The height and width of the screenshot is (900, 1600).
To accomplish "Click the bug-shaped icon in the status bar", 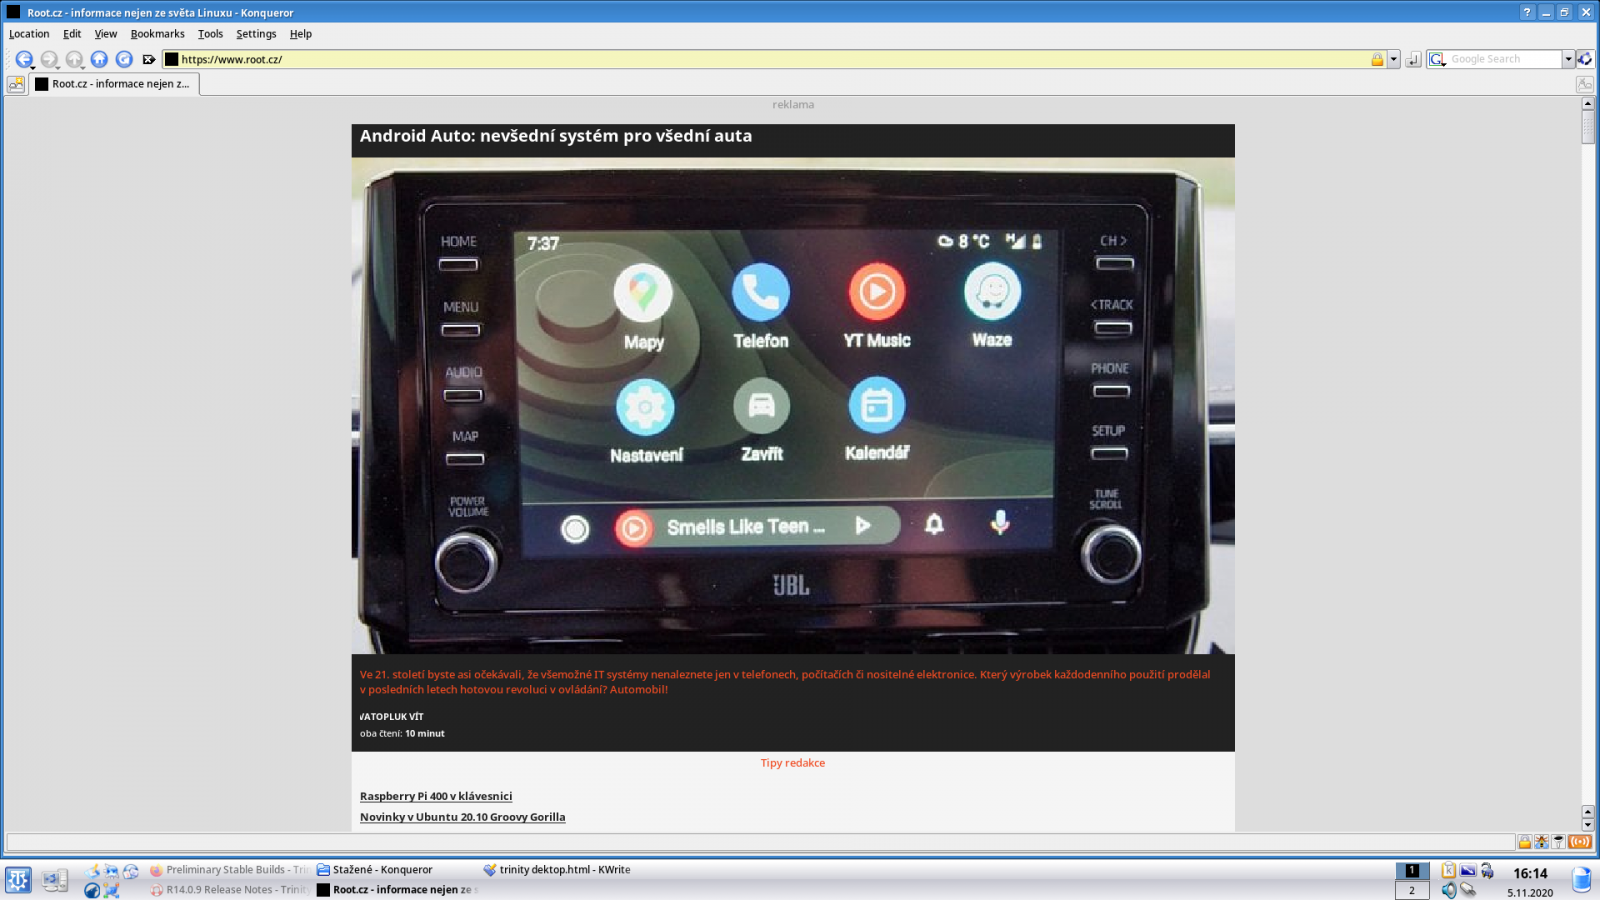I will [x=1541, y=842].
